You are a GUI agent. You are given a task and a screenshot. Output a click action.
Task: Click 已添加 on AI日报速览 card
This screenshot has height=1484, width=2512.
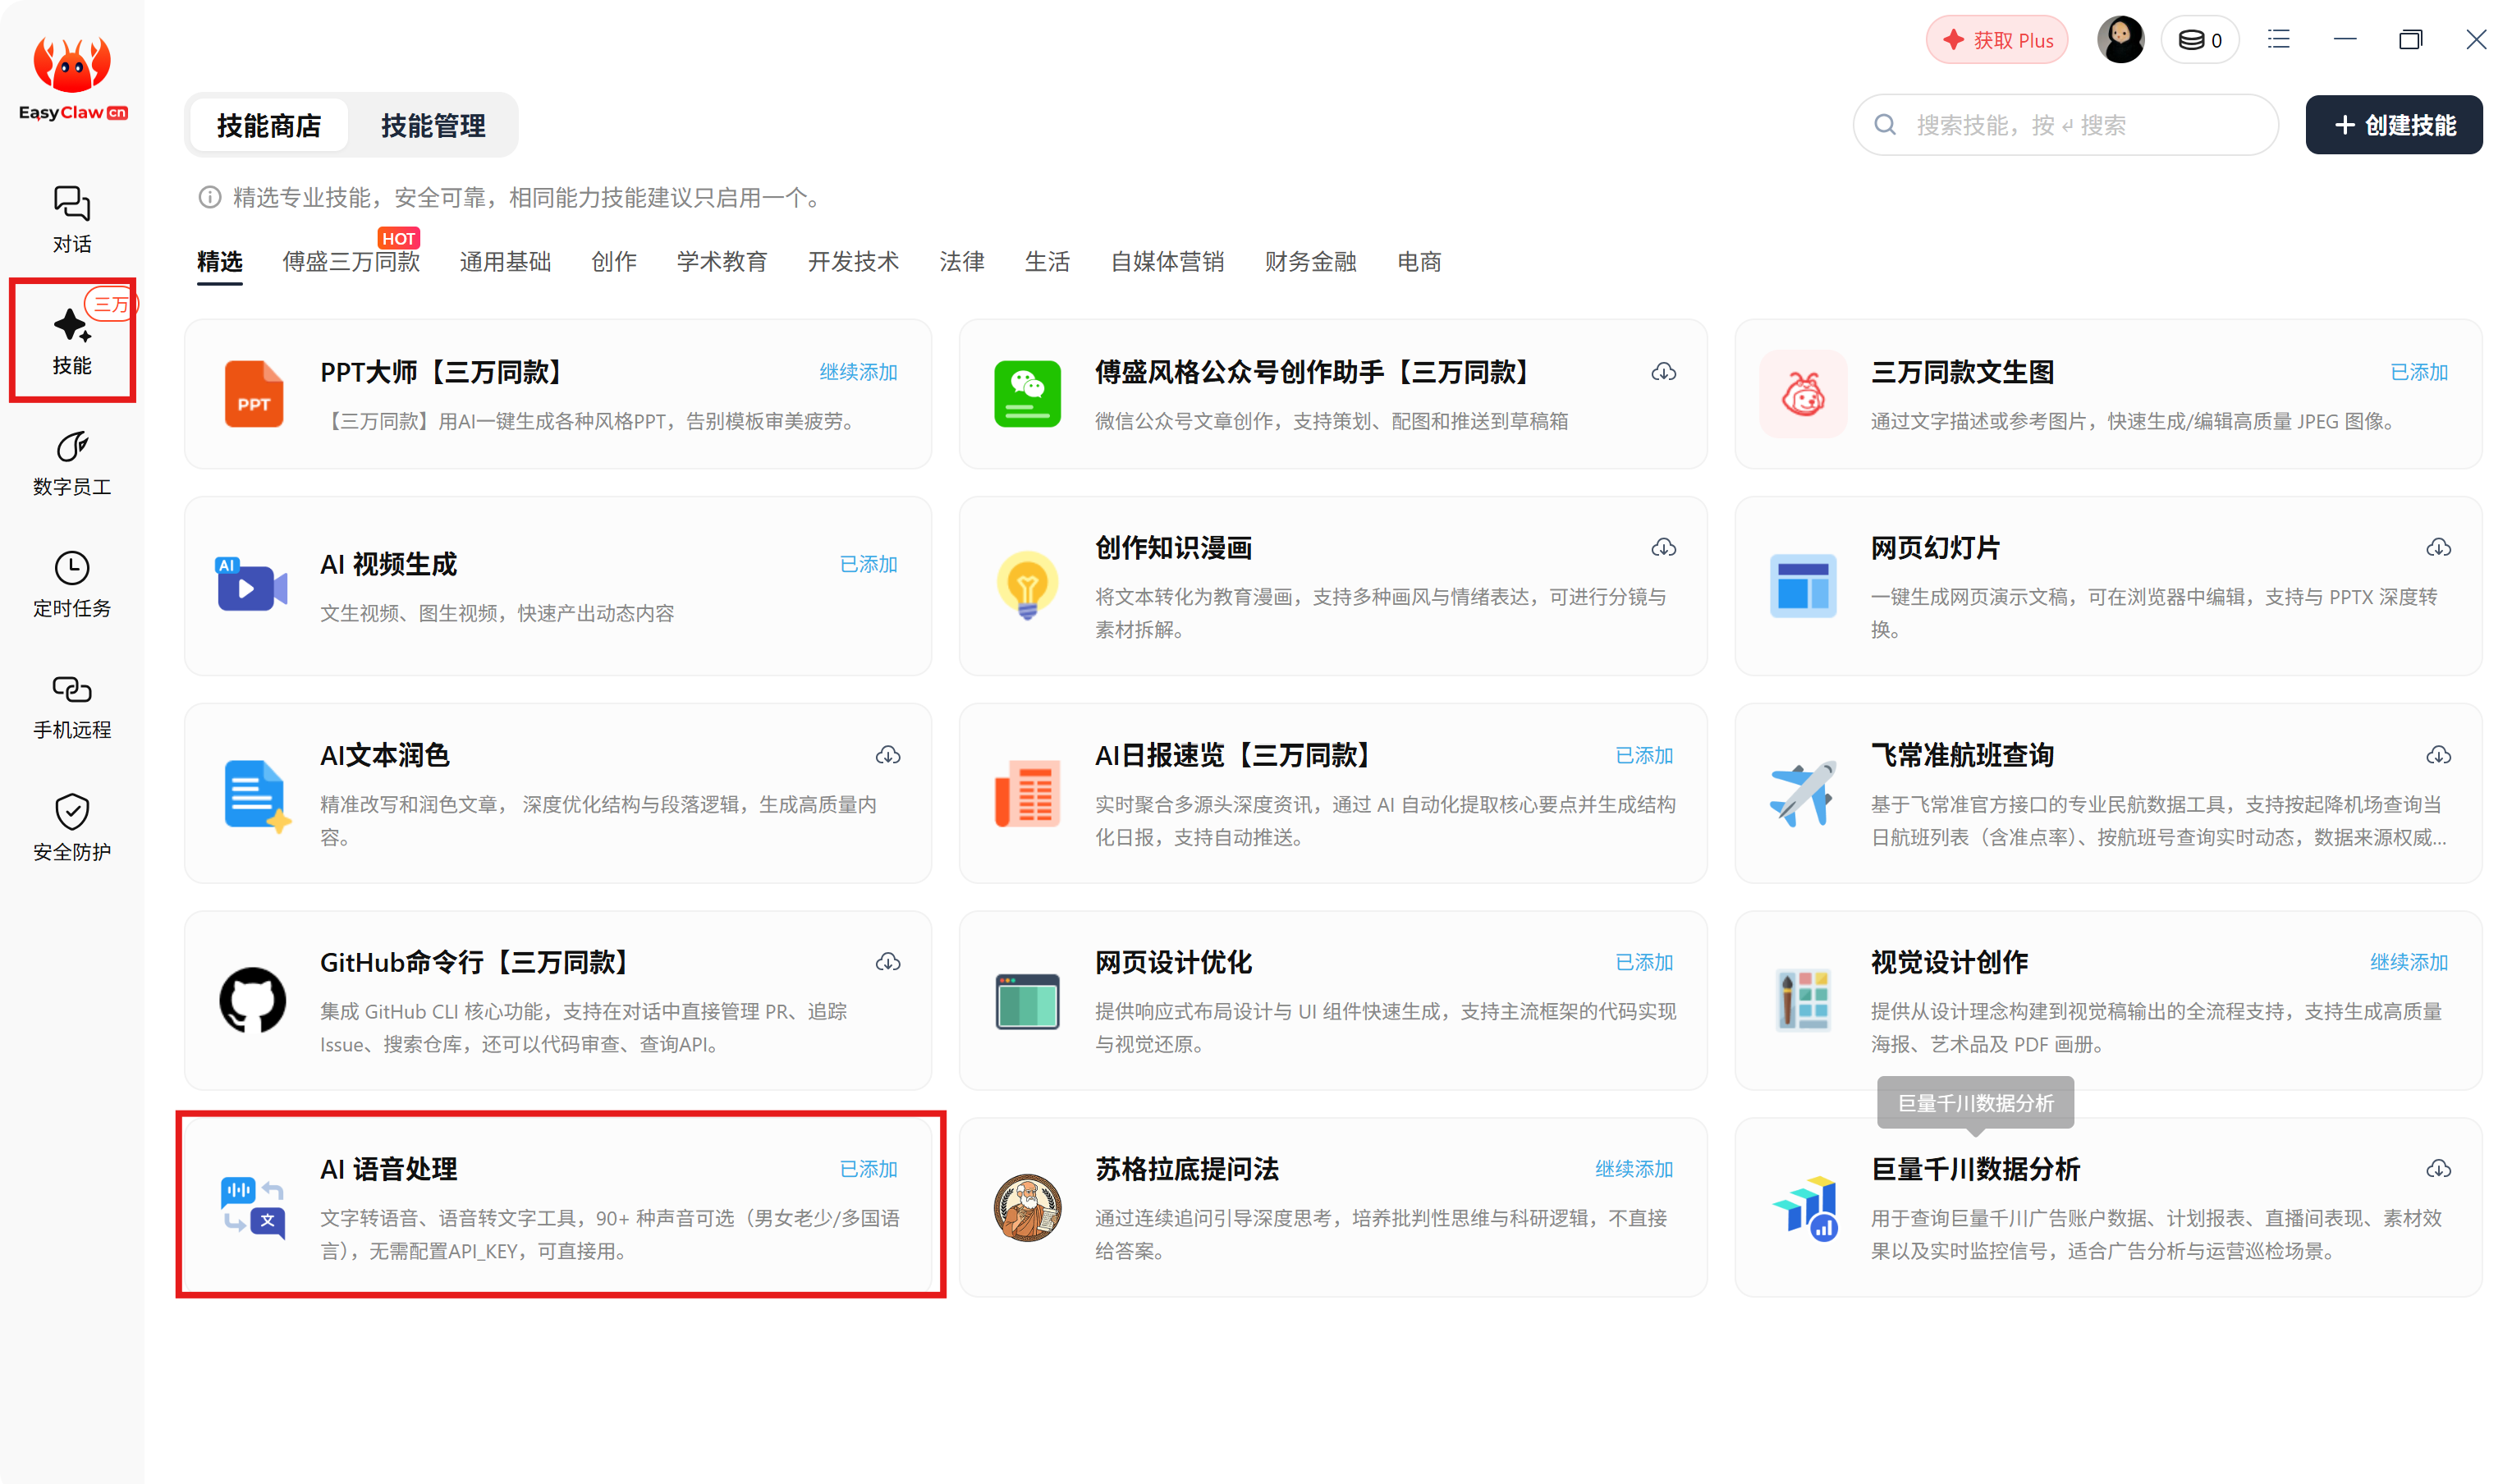tap(1644, 755)
